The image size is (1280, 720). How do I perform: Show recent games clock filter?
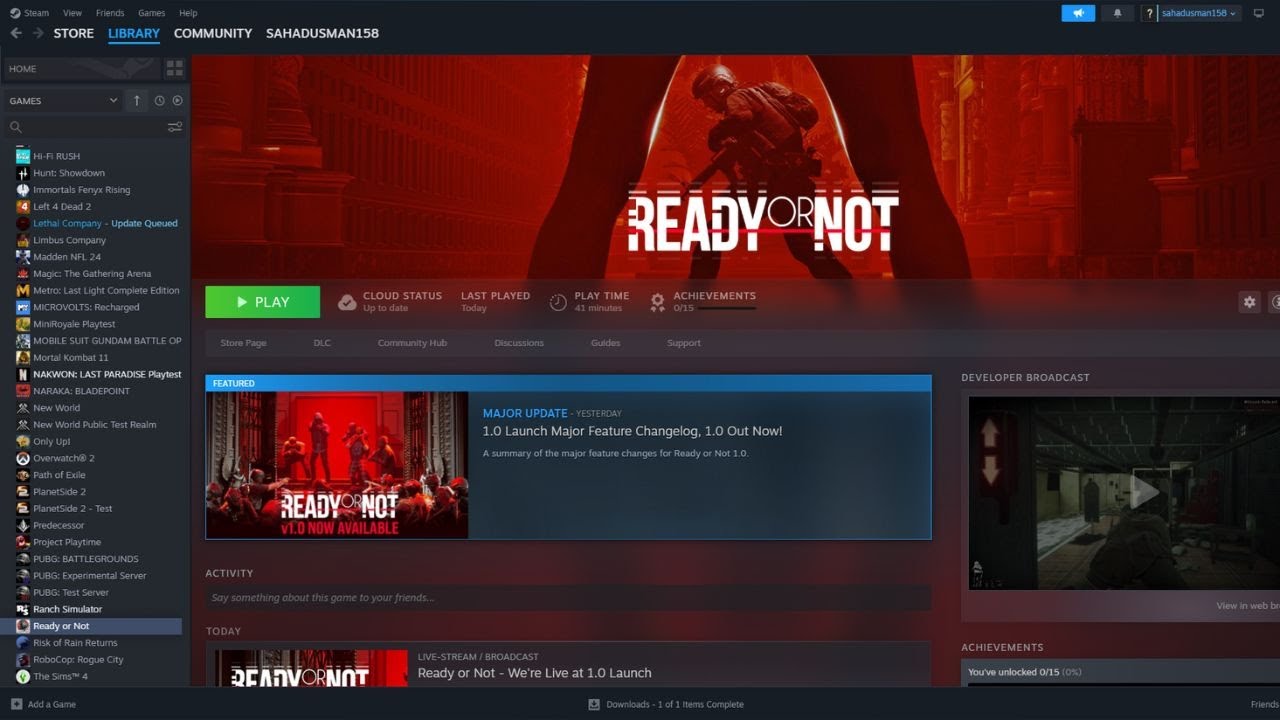coord(159,101)
